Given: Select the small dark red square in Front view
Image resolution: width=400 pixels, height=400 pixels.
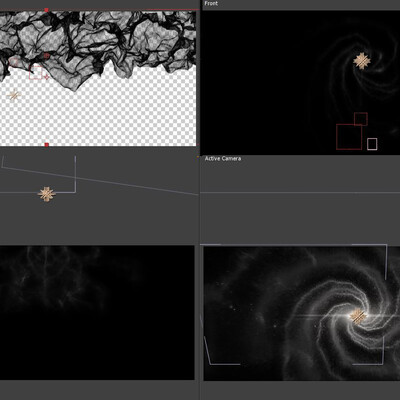Looking at the screenshot, I should 361,119.
